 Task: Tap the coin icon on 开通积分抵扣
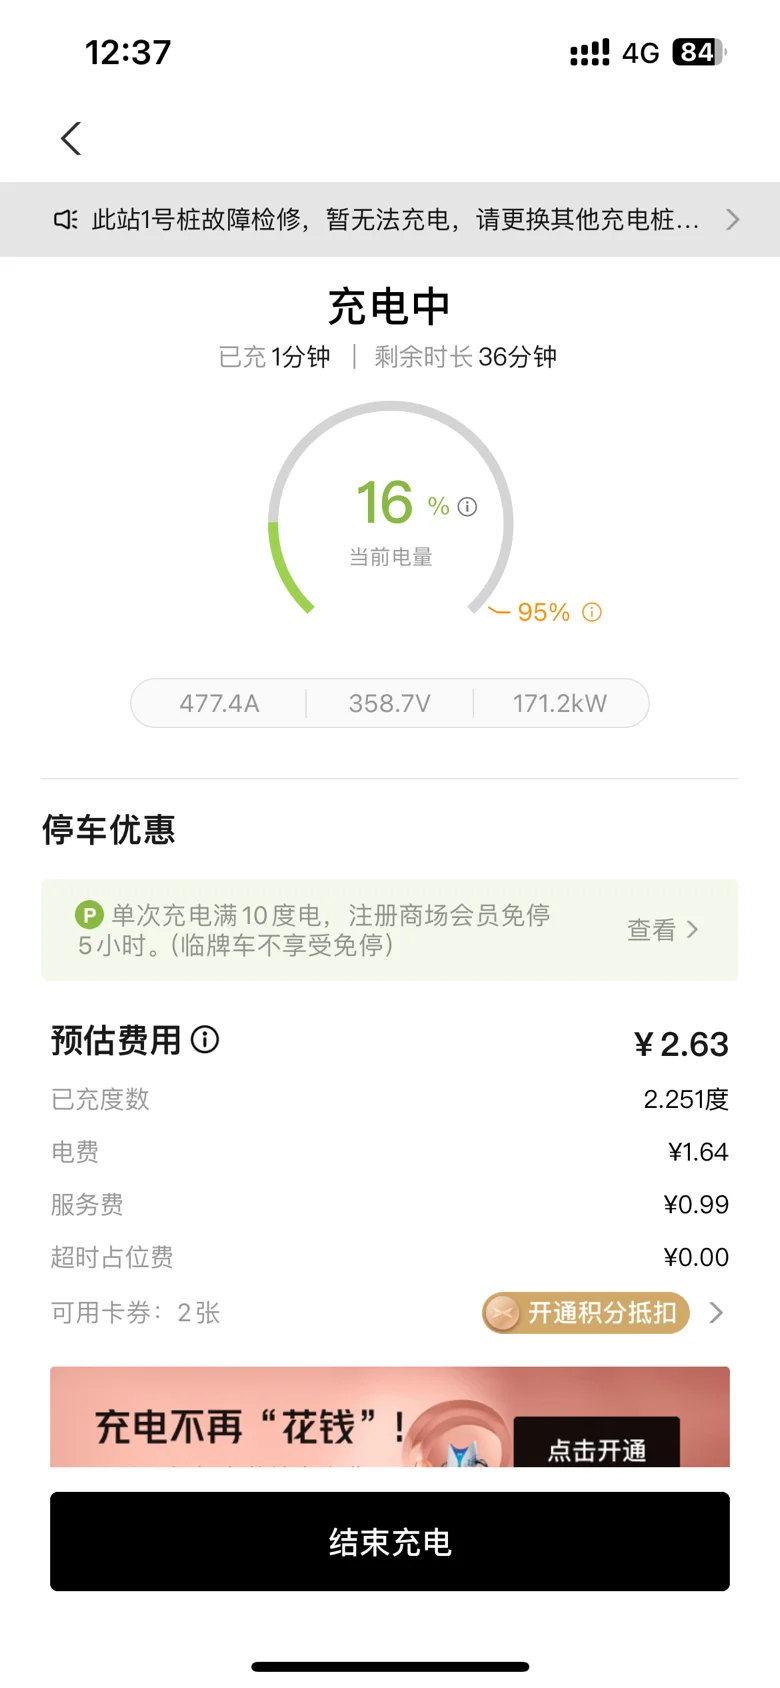tap(503, 1313)
